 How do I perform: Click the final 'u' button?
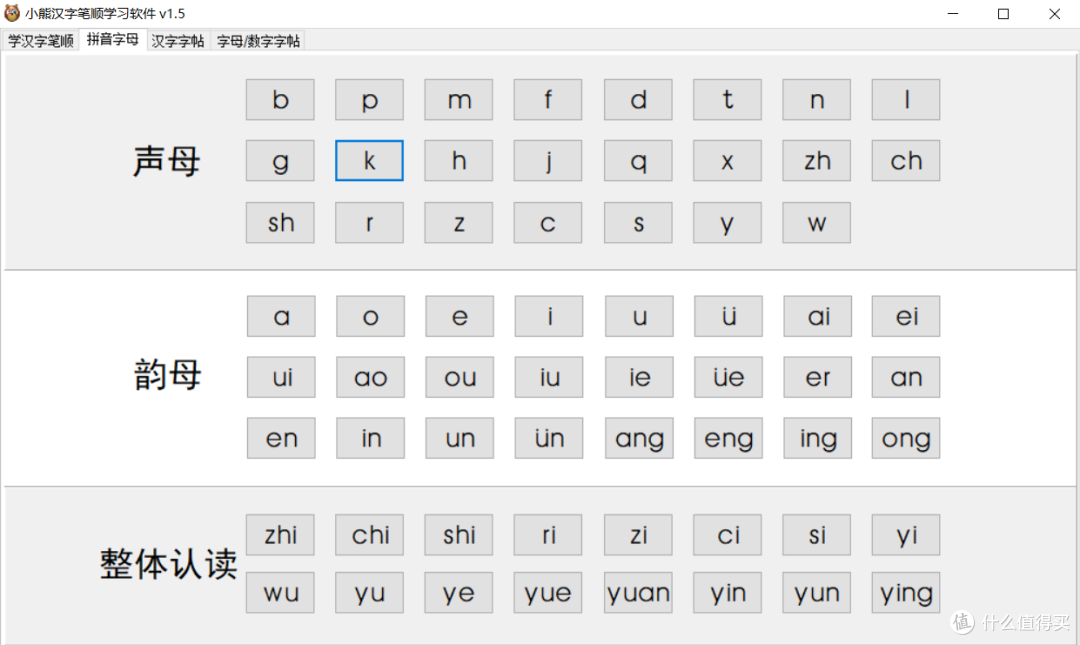639,316
